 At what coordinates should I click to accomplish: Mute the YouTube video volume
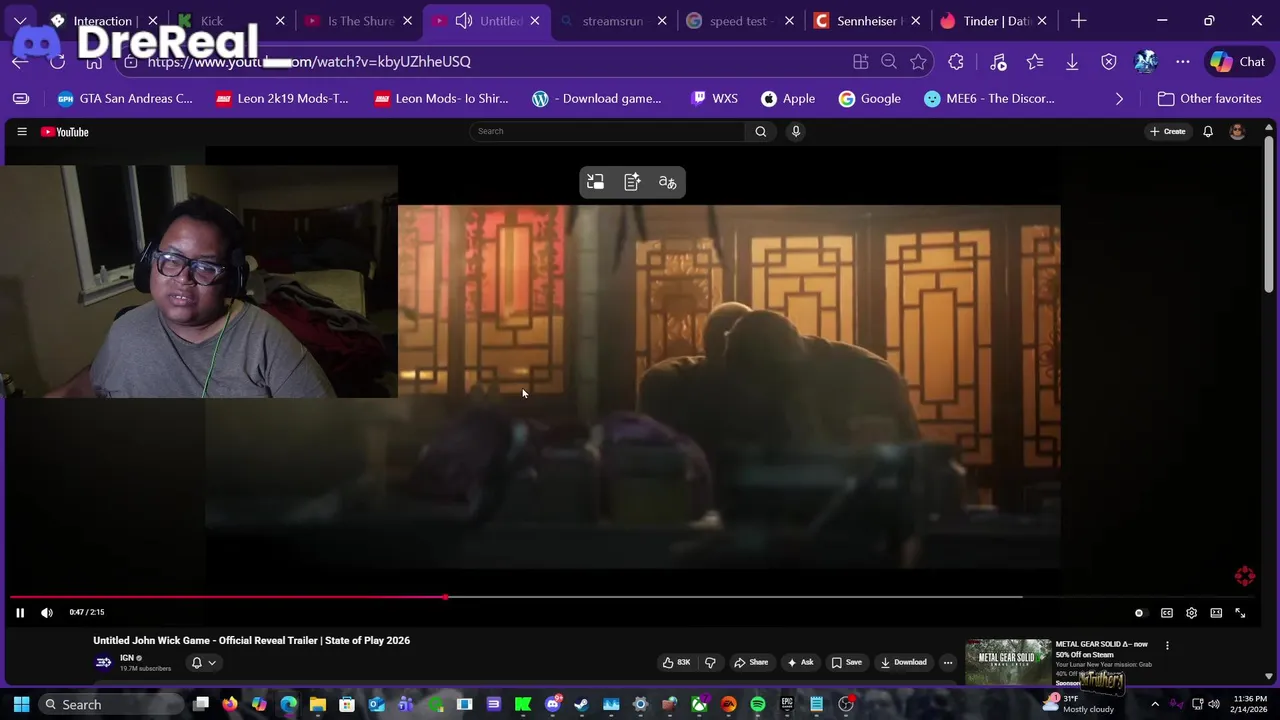point(46,613)
